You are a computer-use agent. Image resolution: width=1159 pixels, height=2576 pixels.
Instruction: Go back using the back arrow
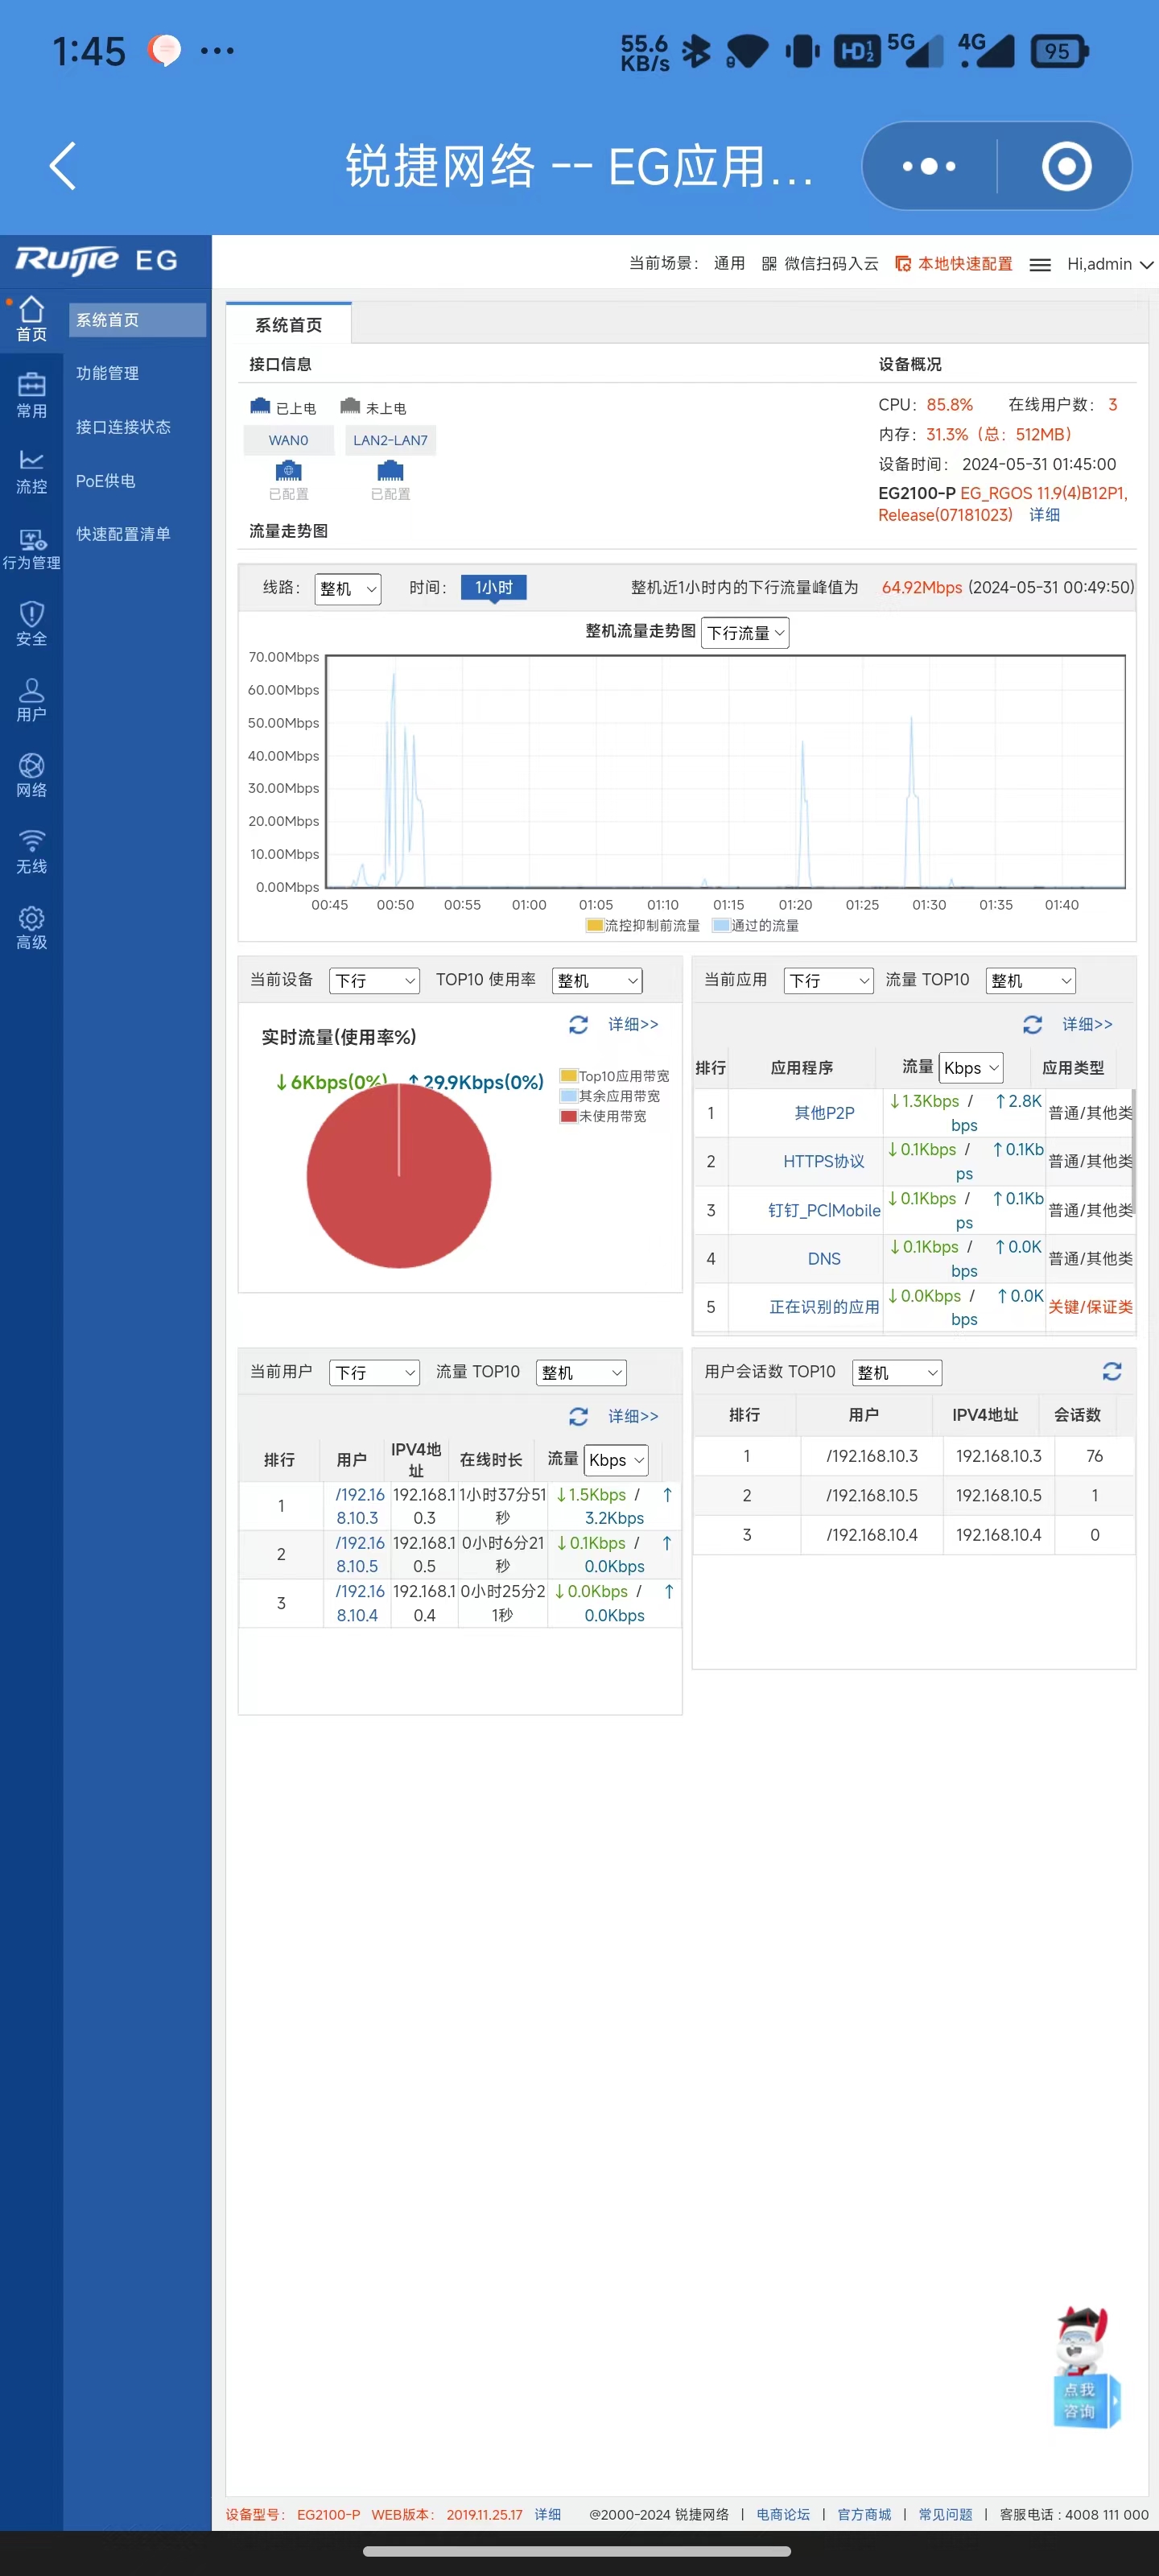63,166
